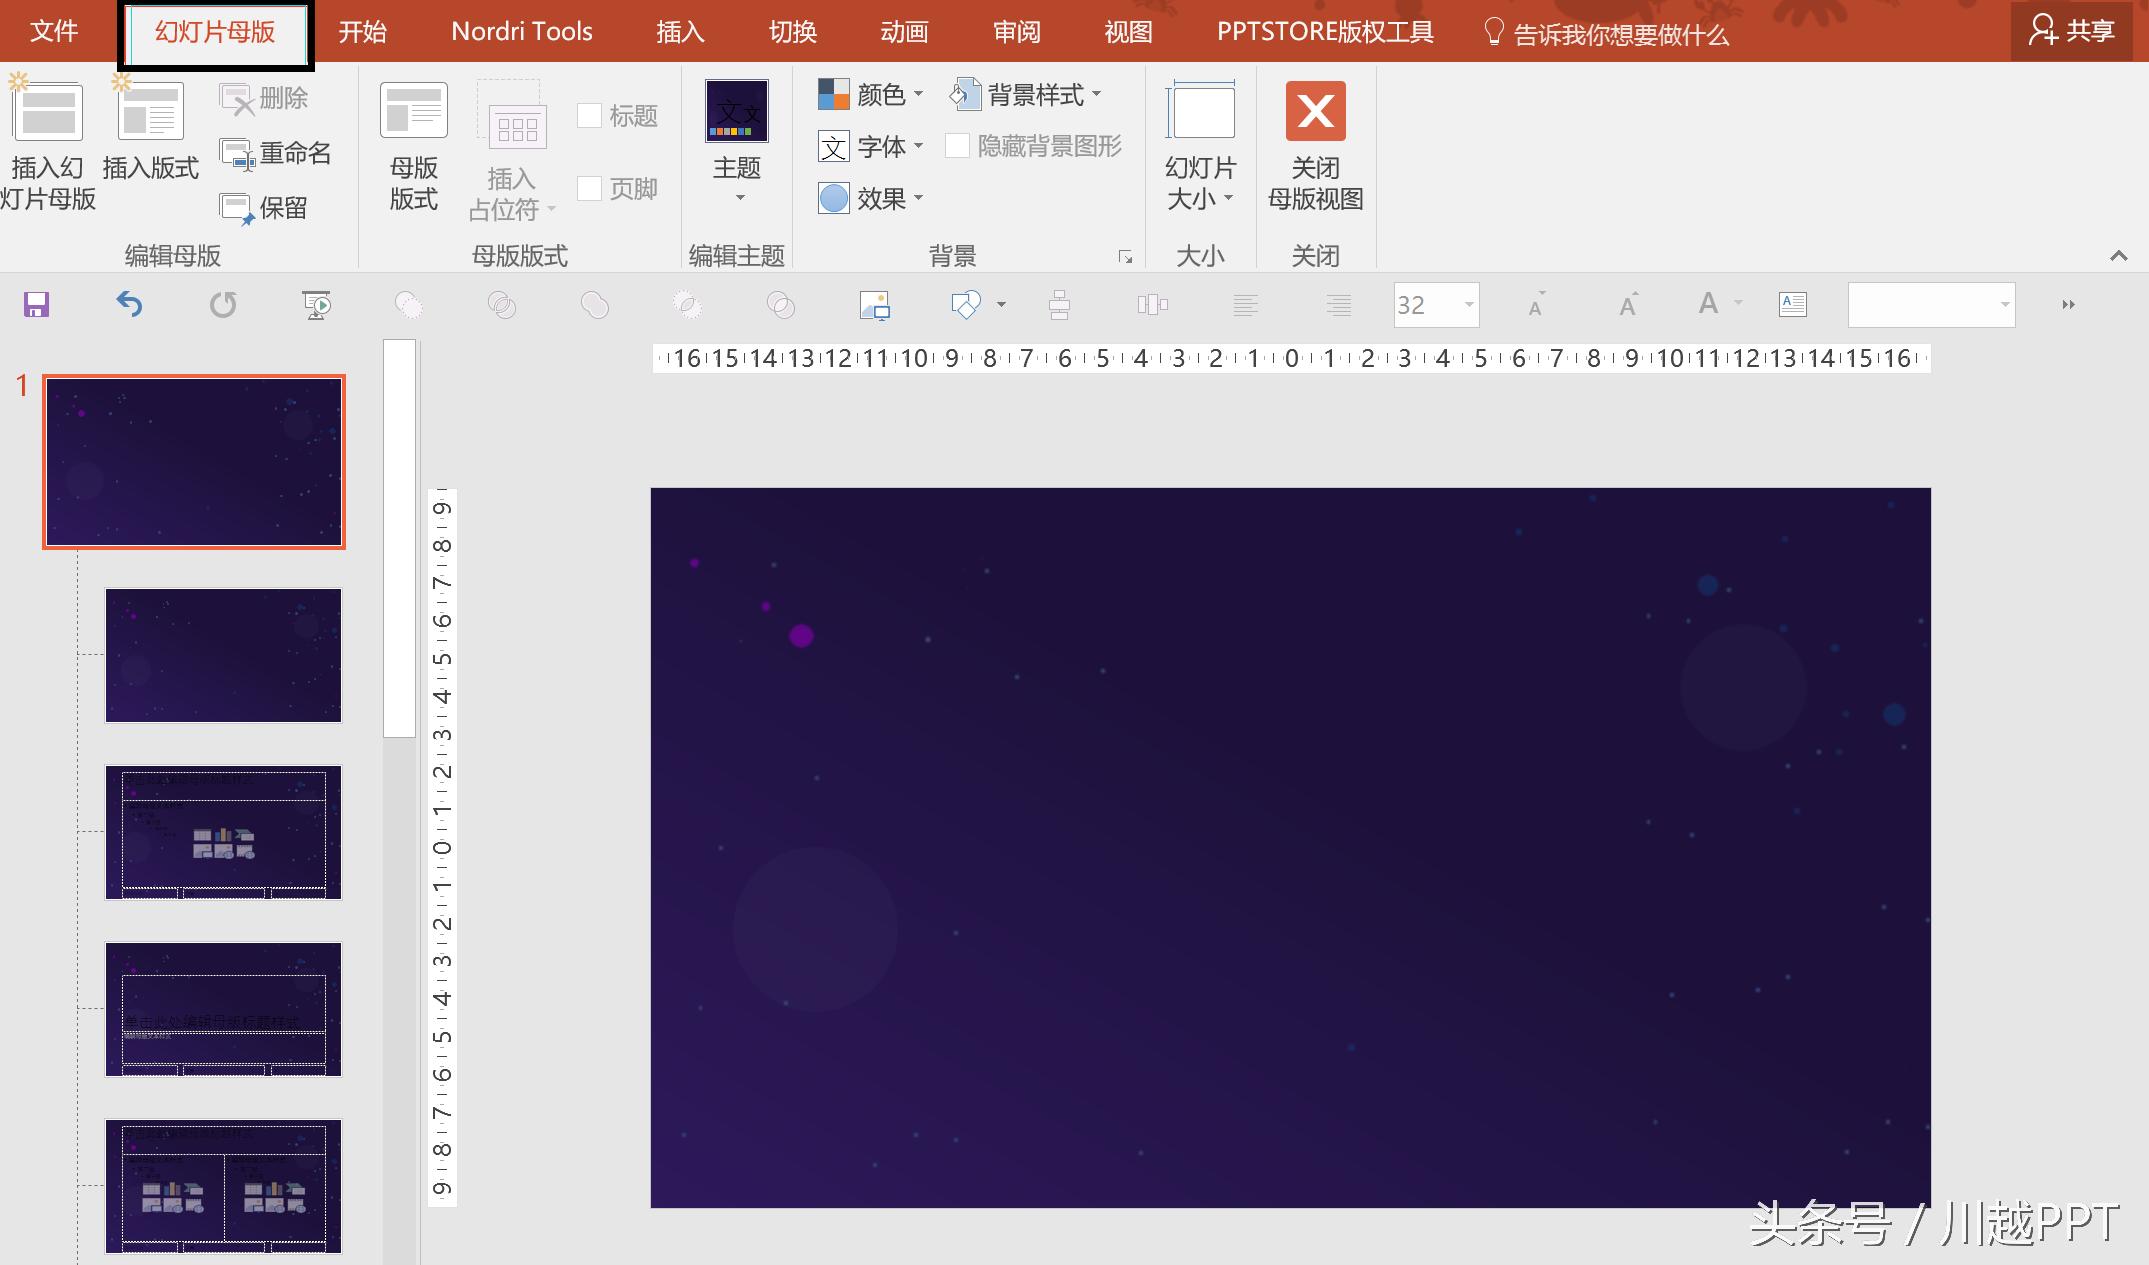2149x1265 pixels.
Task: Open the 背景 group dialog launcher
Action: tap(1126, 257)
